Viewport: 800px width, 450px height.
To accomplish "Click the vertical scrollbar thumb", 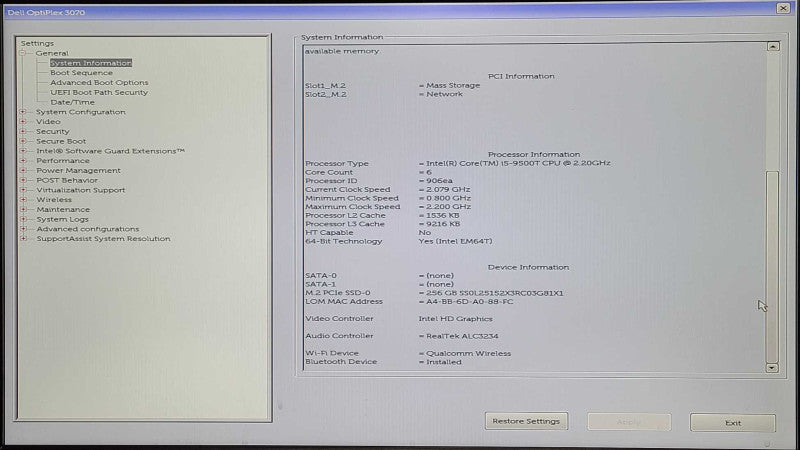I will [x=772, y=266].
